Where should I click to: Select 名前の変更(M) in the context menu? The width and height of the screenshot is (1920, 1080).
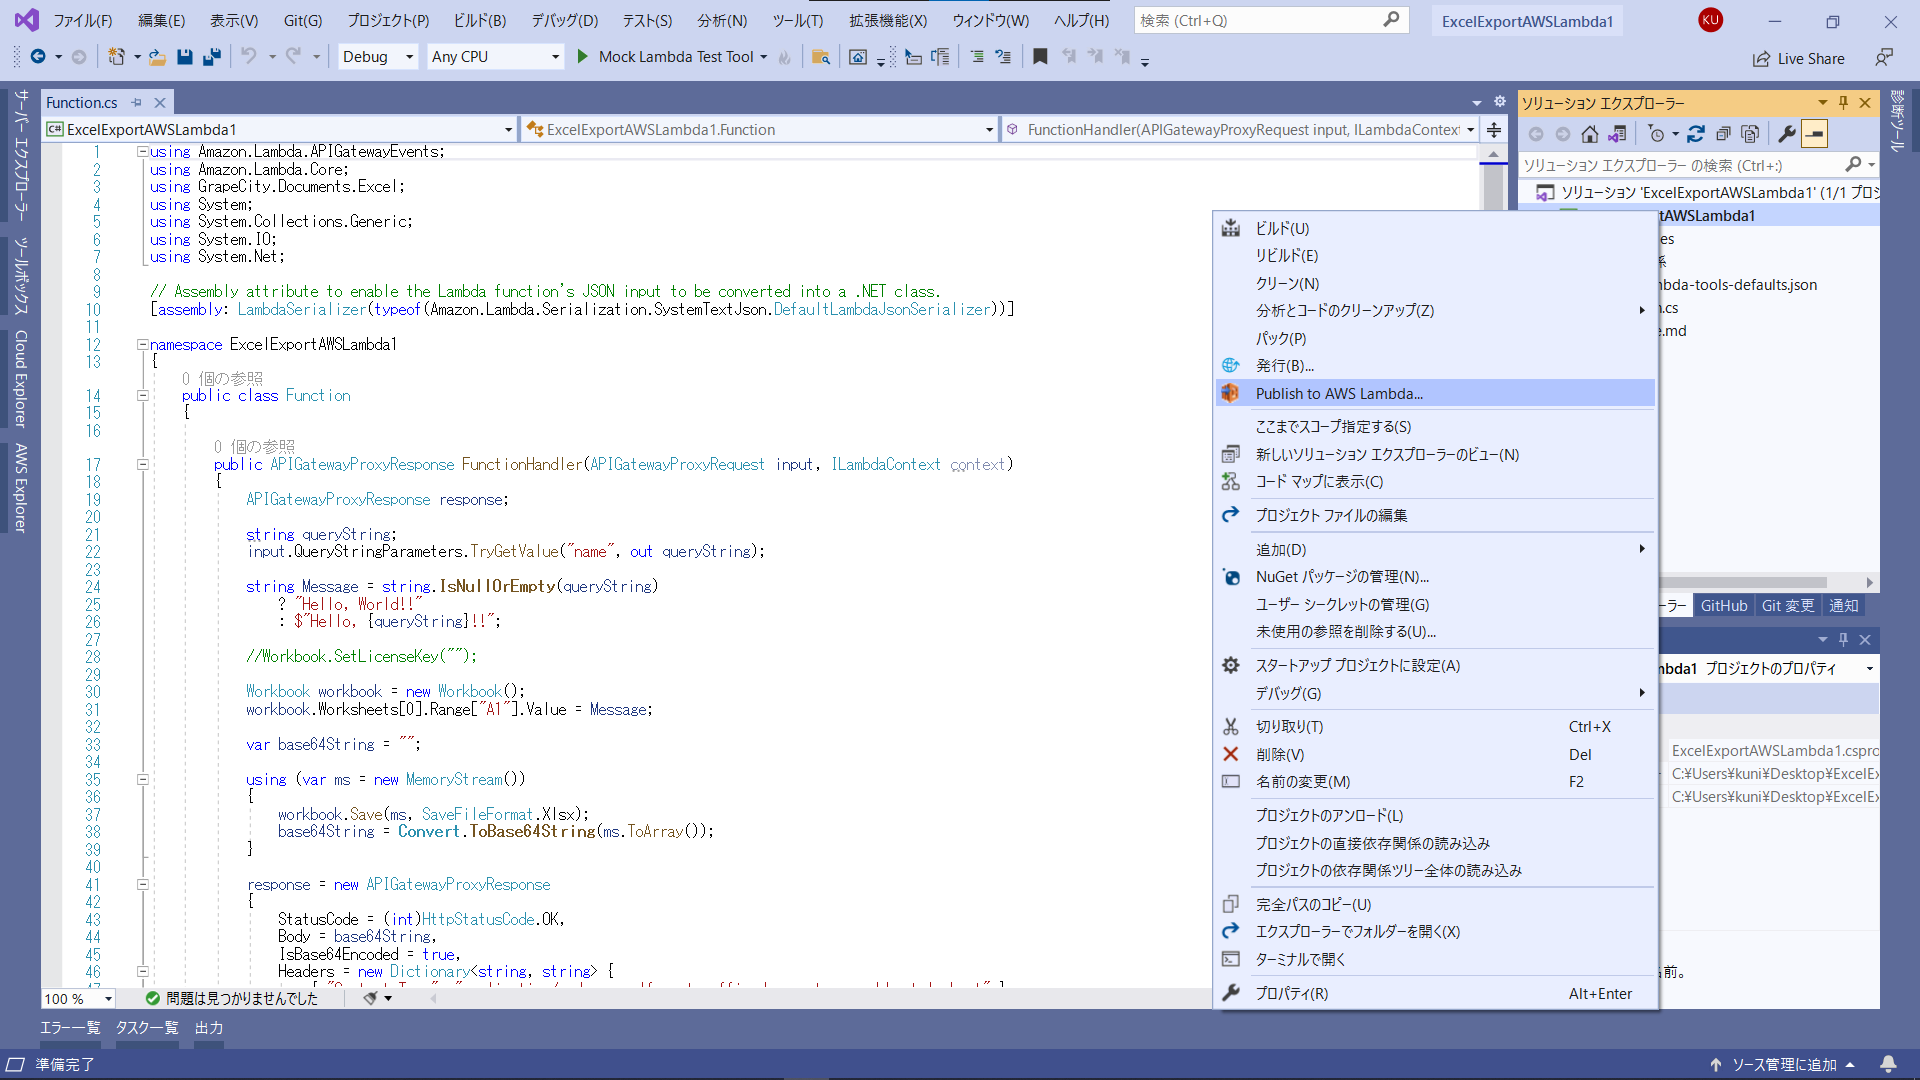tap(1435, 782)
